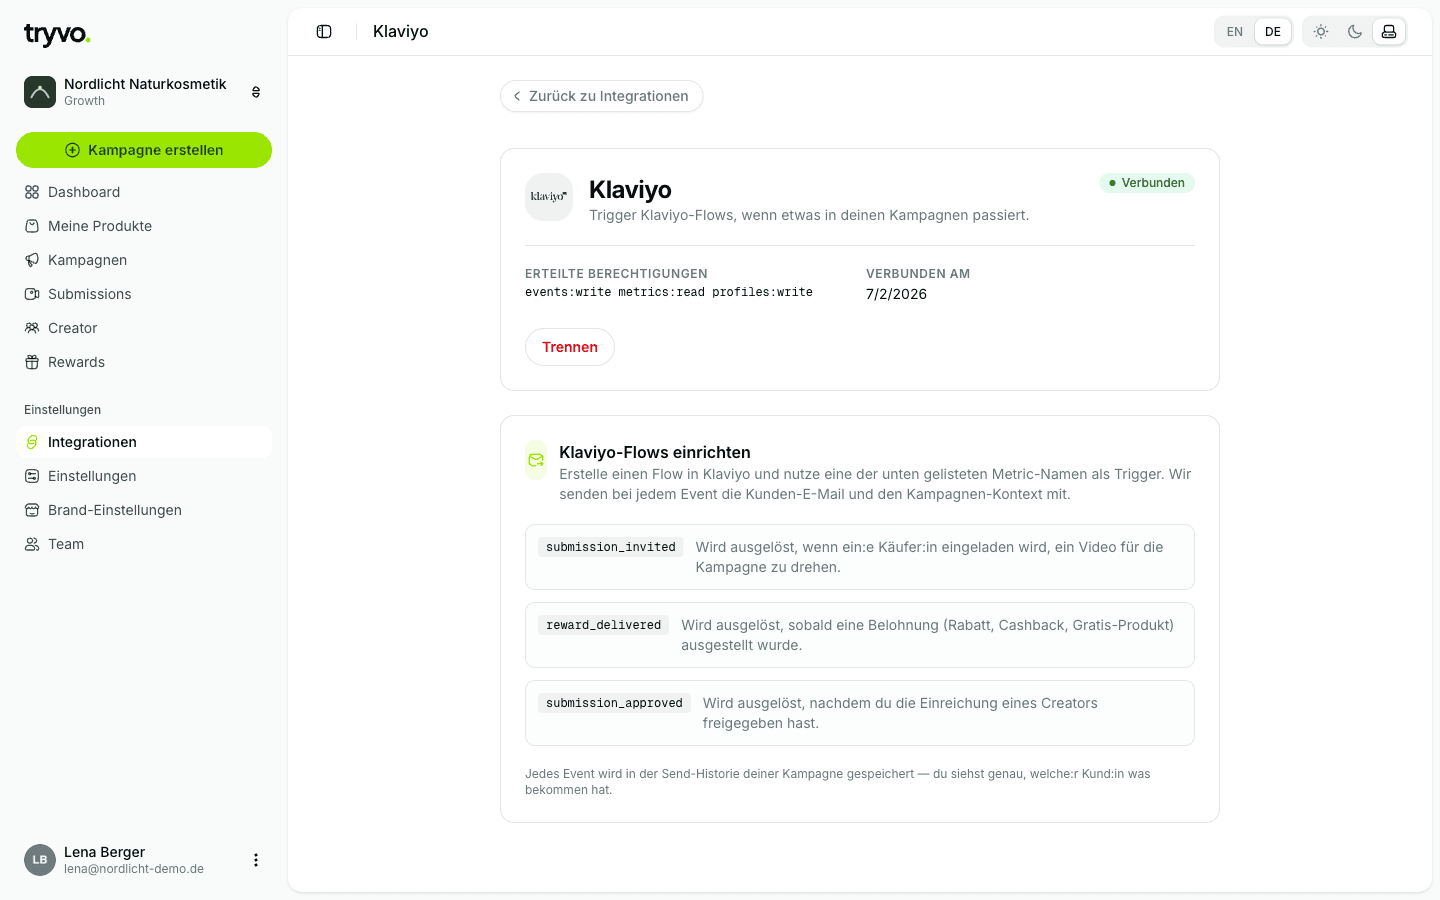The height and width of the screenshot is (900, 1440).
Task: Click the Rewards gift icon
Action: click(32, 362)
